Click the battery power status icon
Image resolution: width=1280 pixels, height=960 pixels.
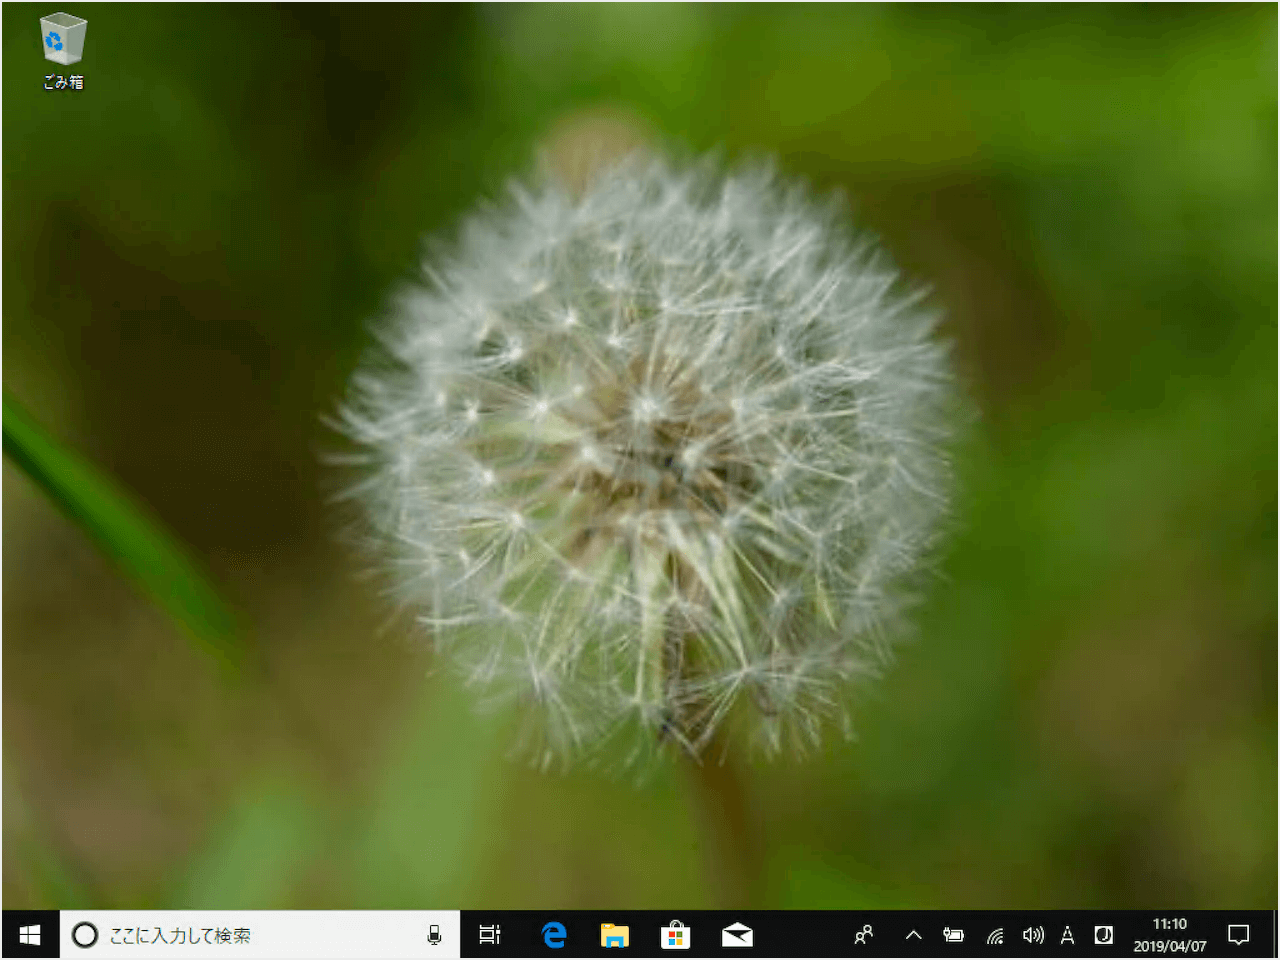point(953,935)
